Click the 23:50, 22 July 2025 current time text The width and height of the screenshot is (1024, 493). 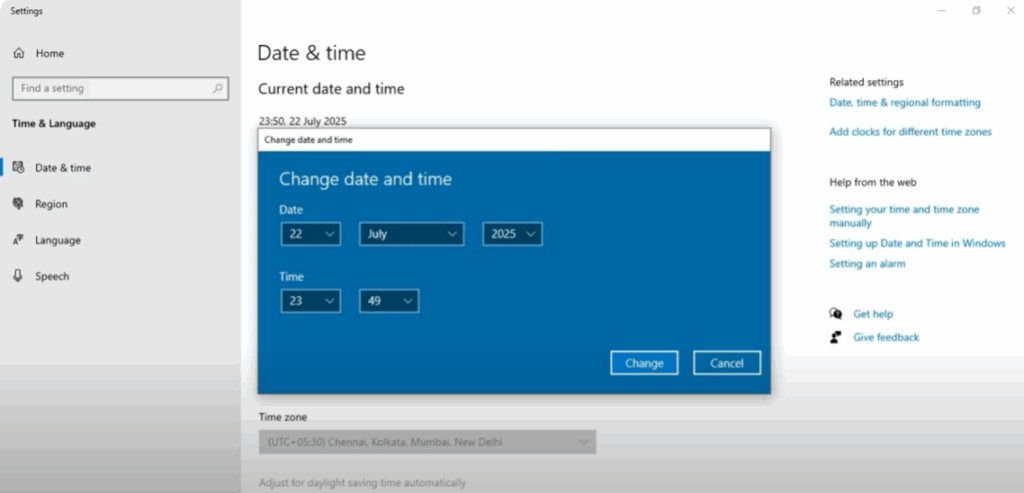click(302, 121)
